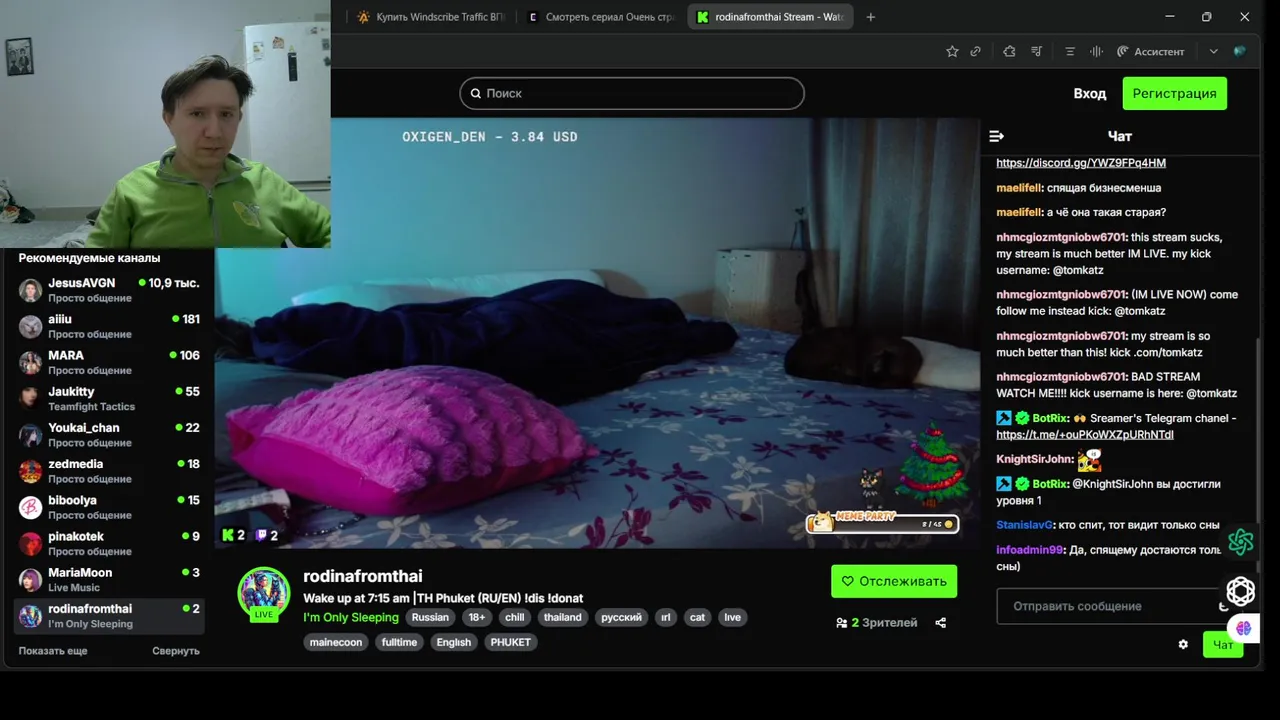The image size is (1280, 720).
Task: Click the 2 Зрителей viewers count
Action: pyautogui.click(x=877, y=623)
